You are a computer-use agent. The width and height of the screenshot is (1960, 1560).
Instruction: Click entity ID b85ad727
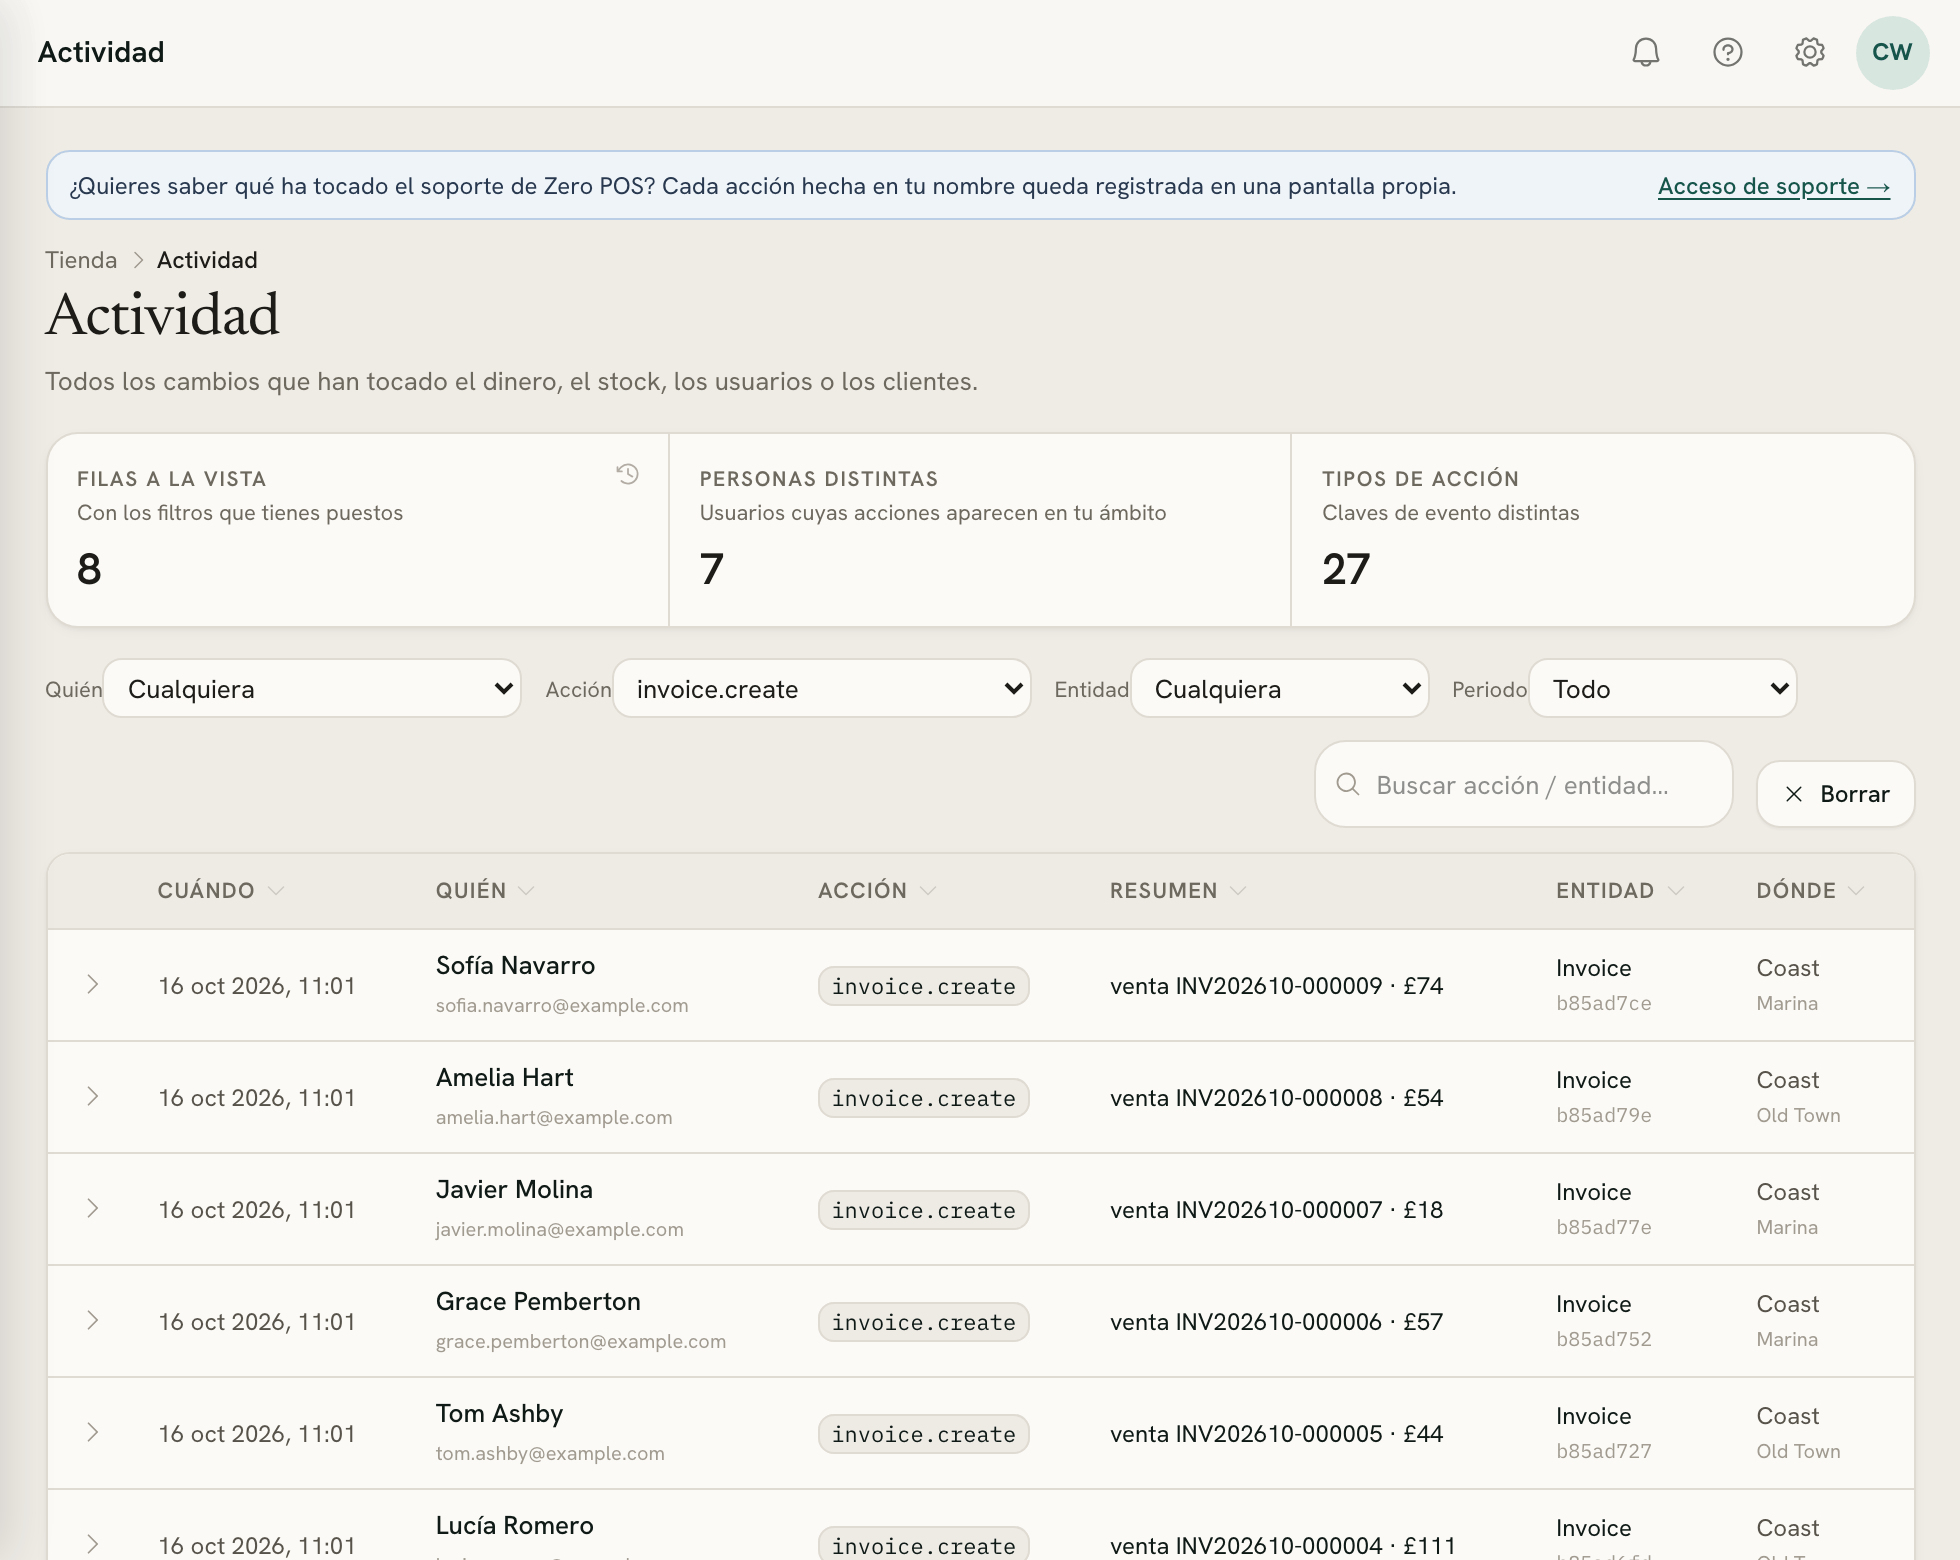click(1604, 1451)
